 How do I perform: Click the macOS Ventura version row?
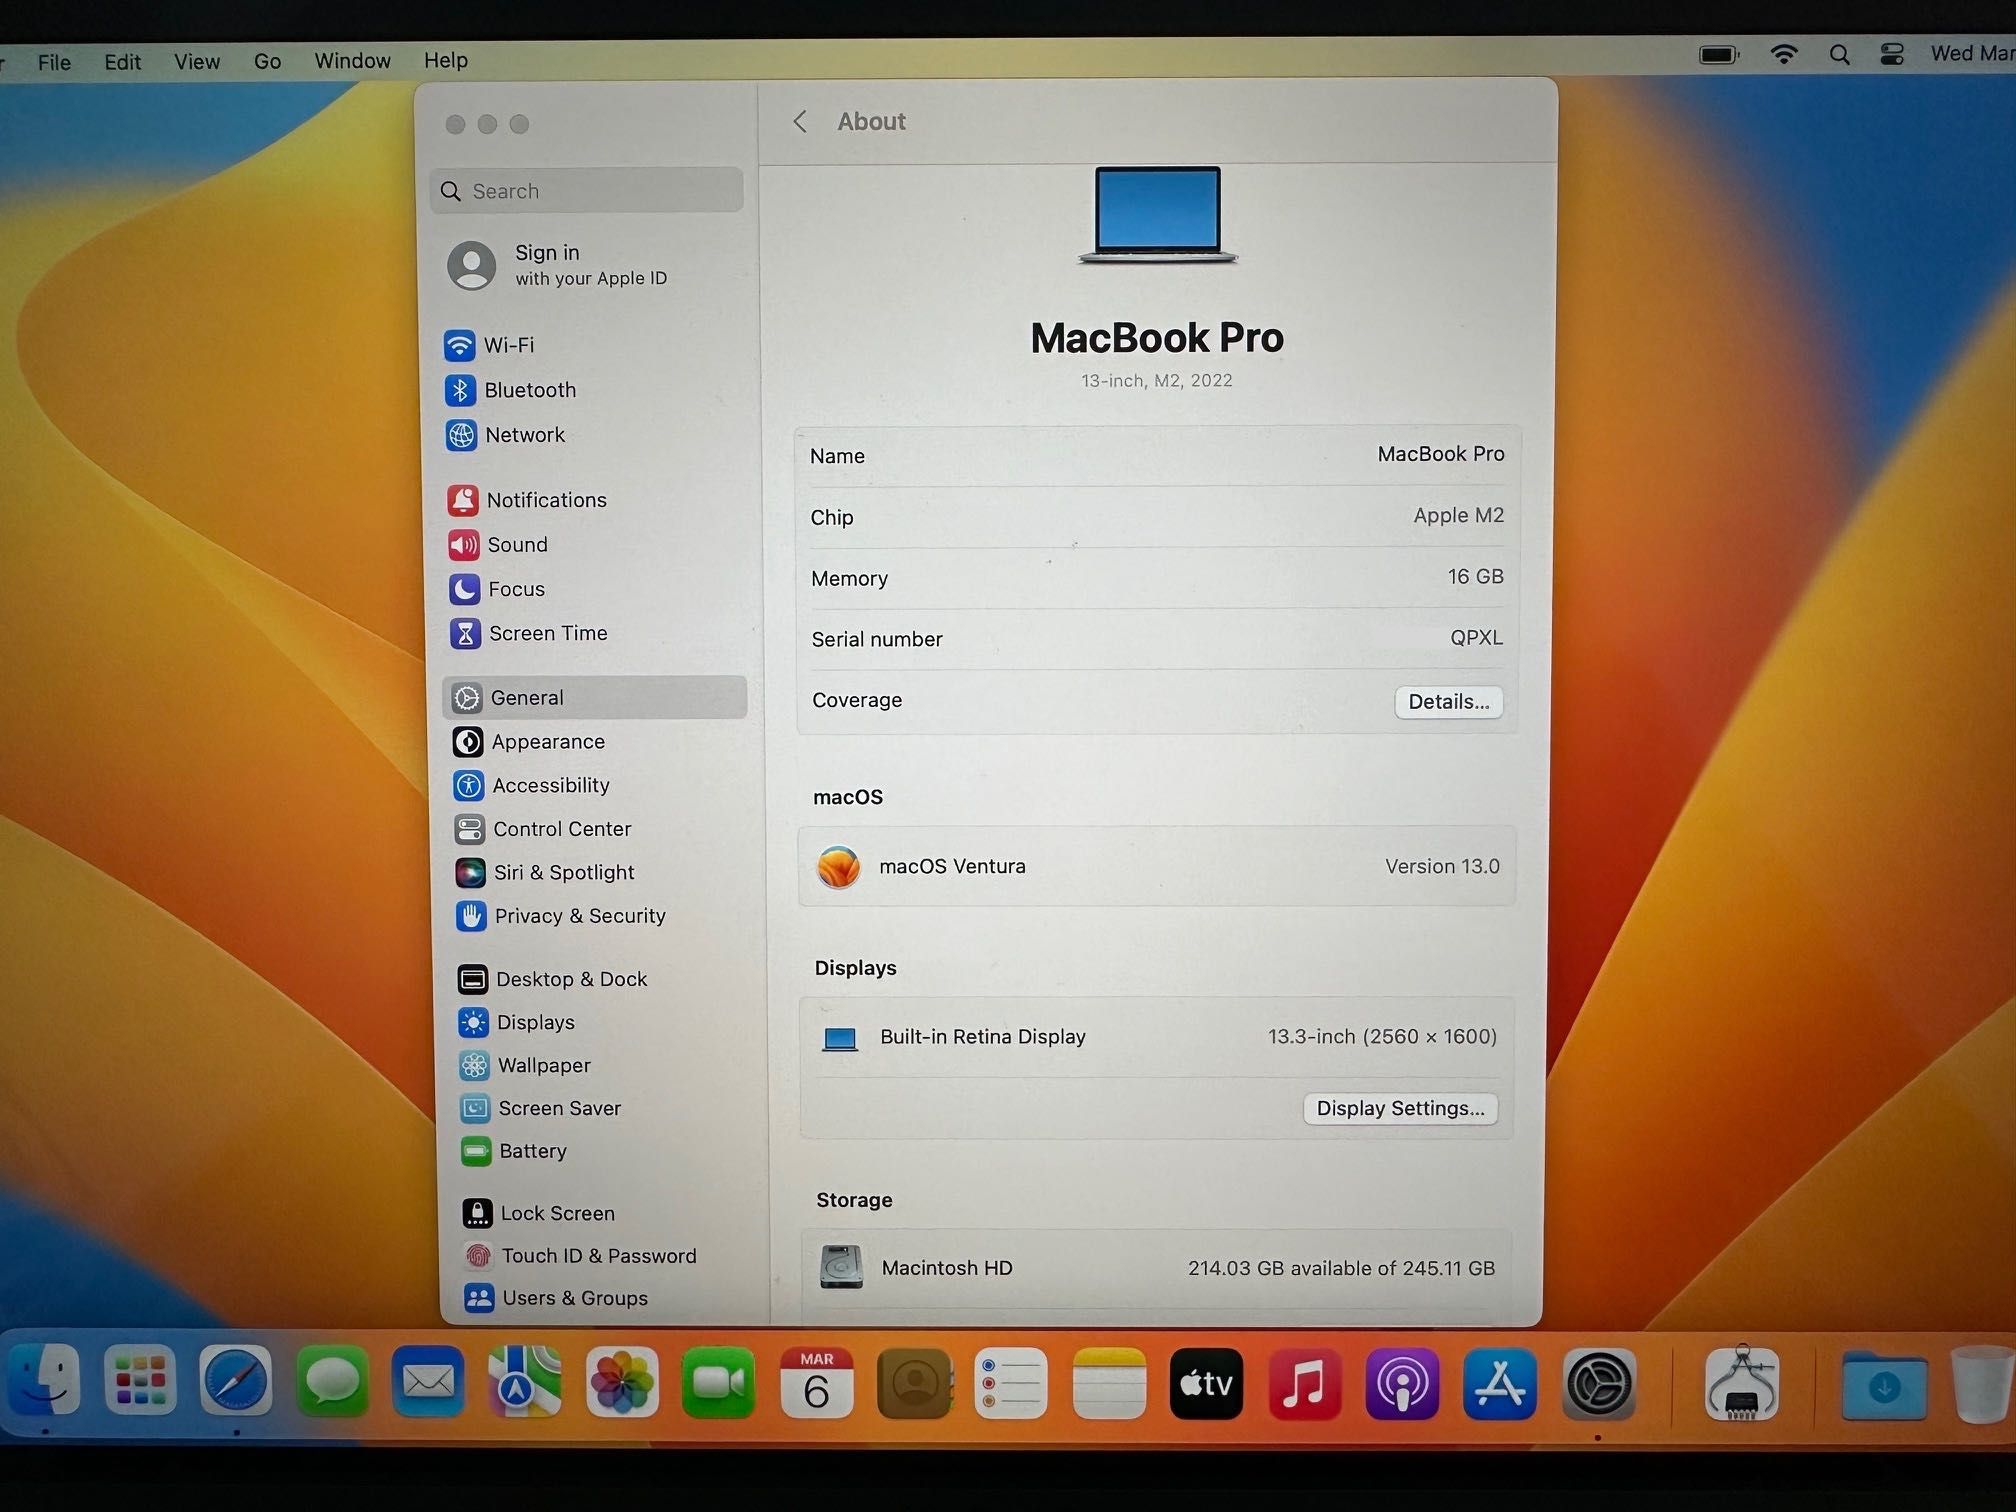[x=1157, y=866]
